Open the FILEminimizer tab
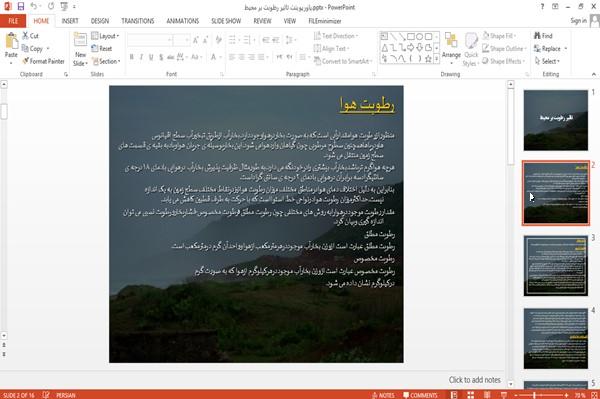This screenshot has width=600, height=399. coord(325,21)
